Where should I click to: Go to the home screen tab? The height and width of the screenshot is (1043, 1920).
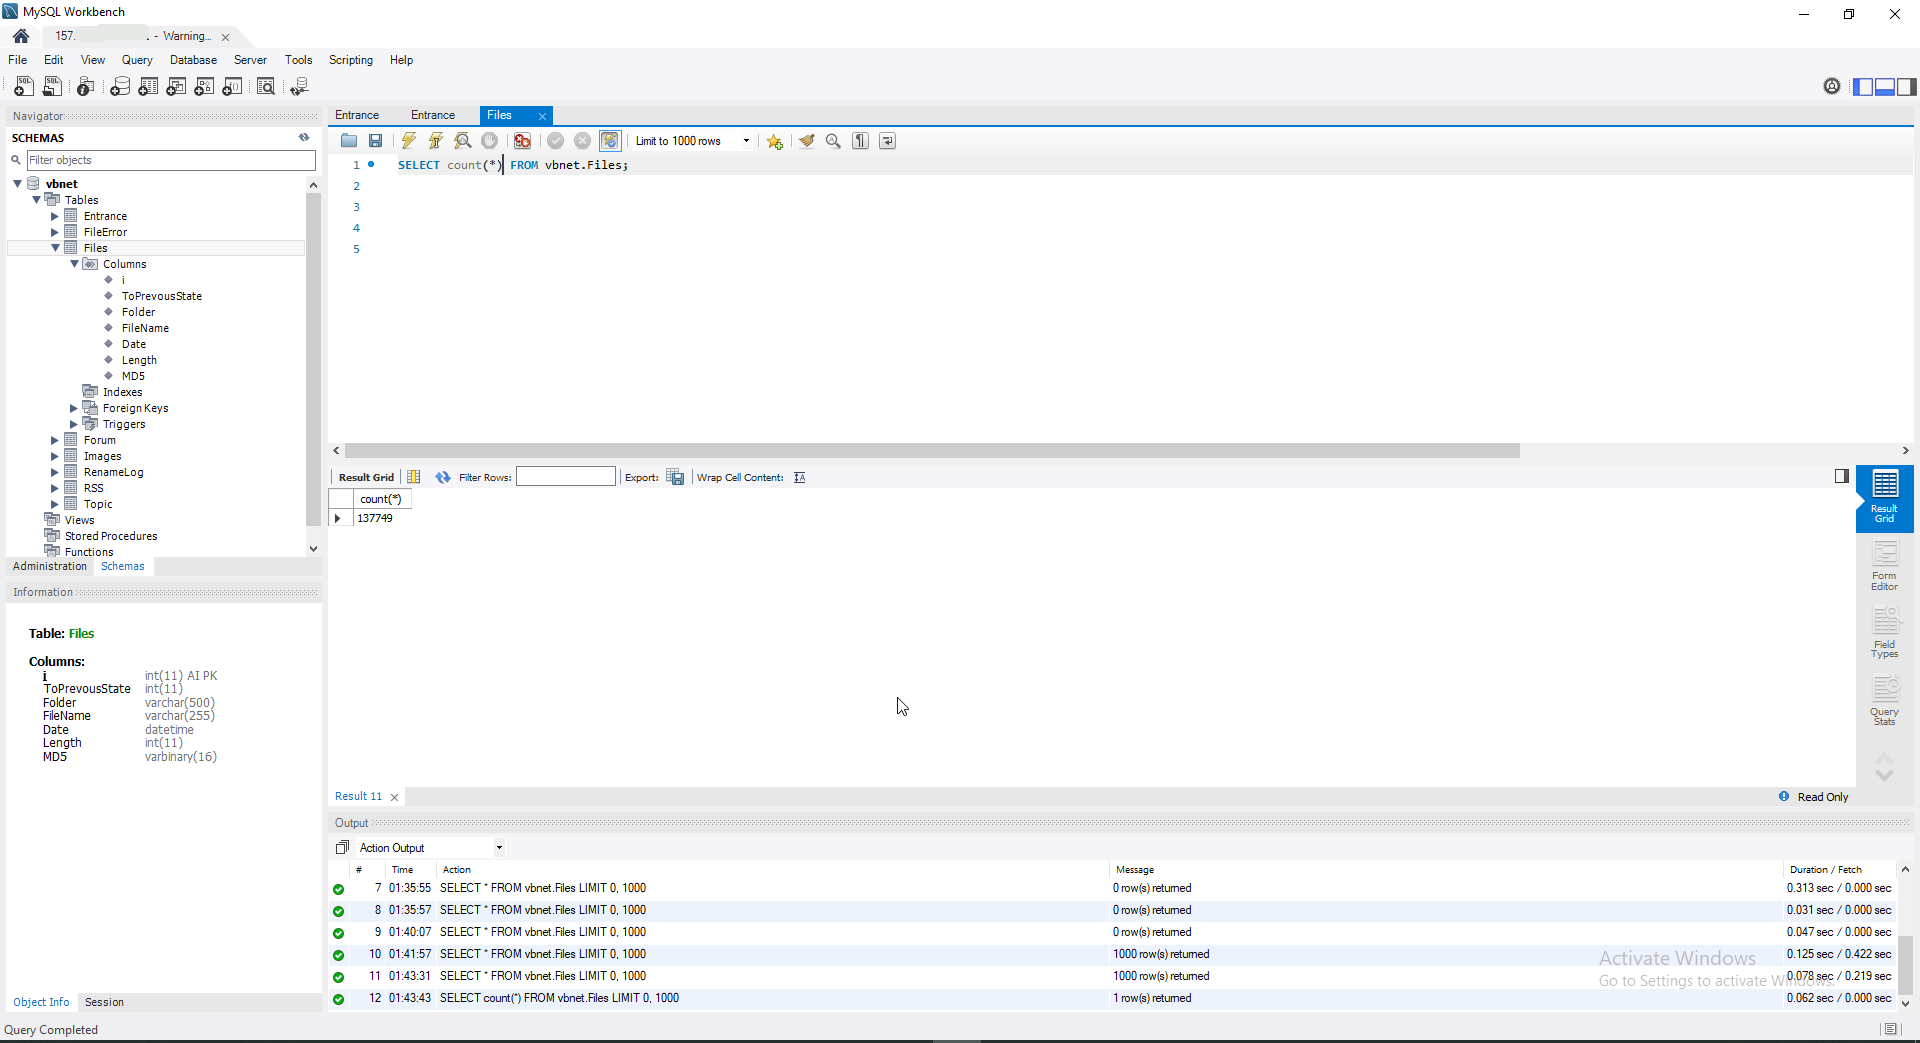click(21, 36)
